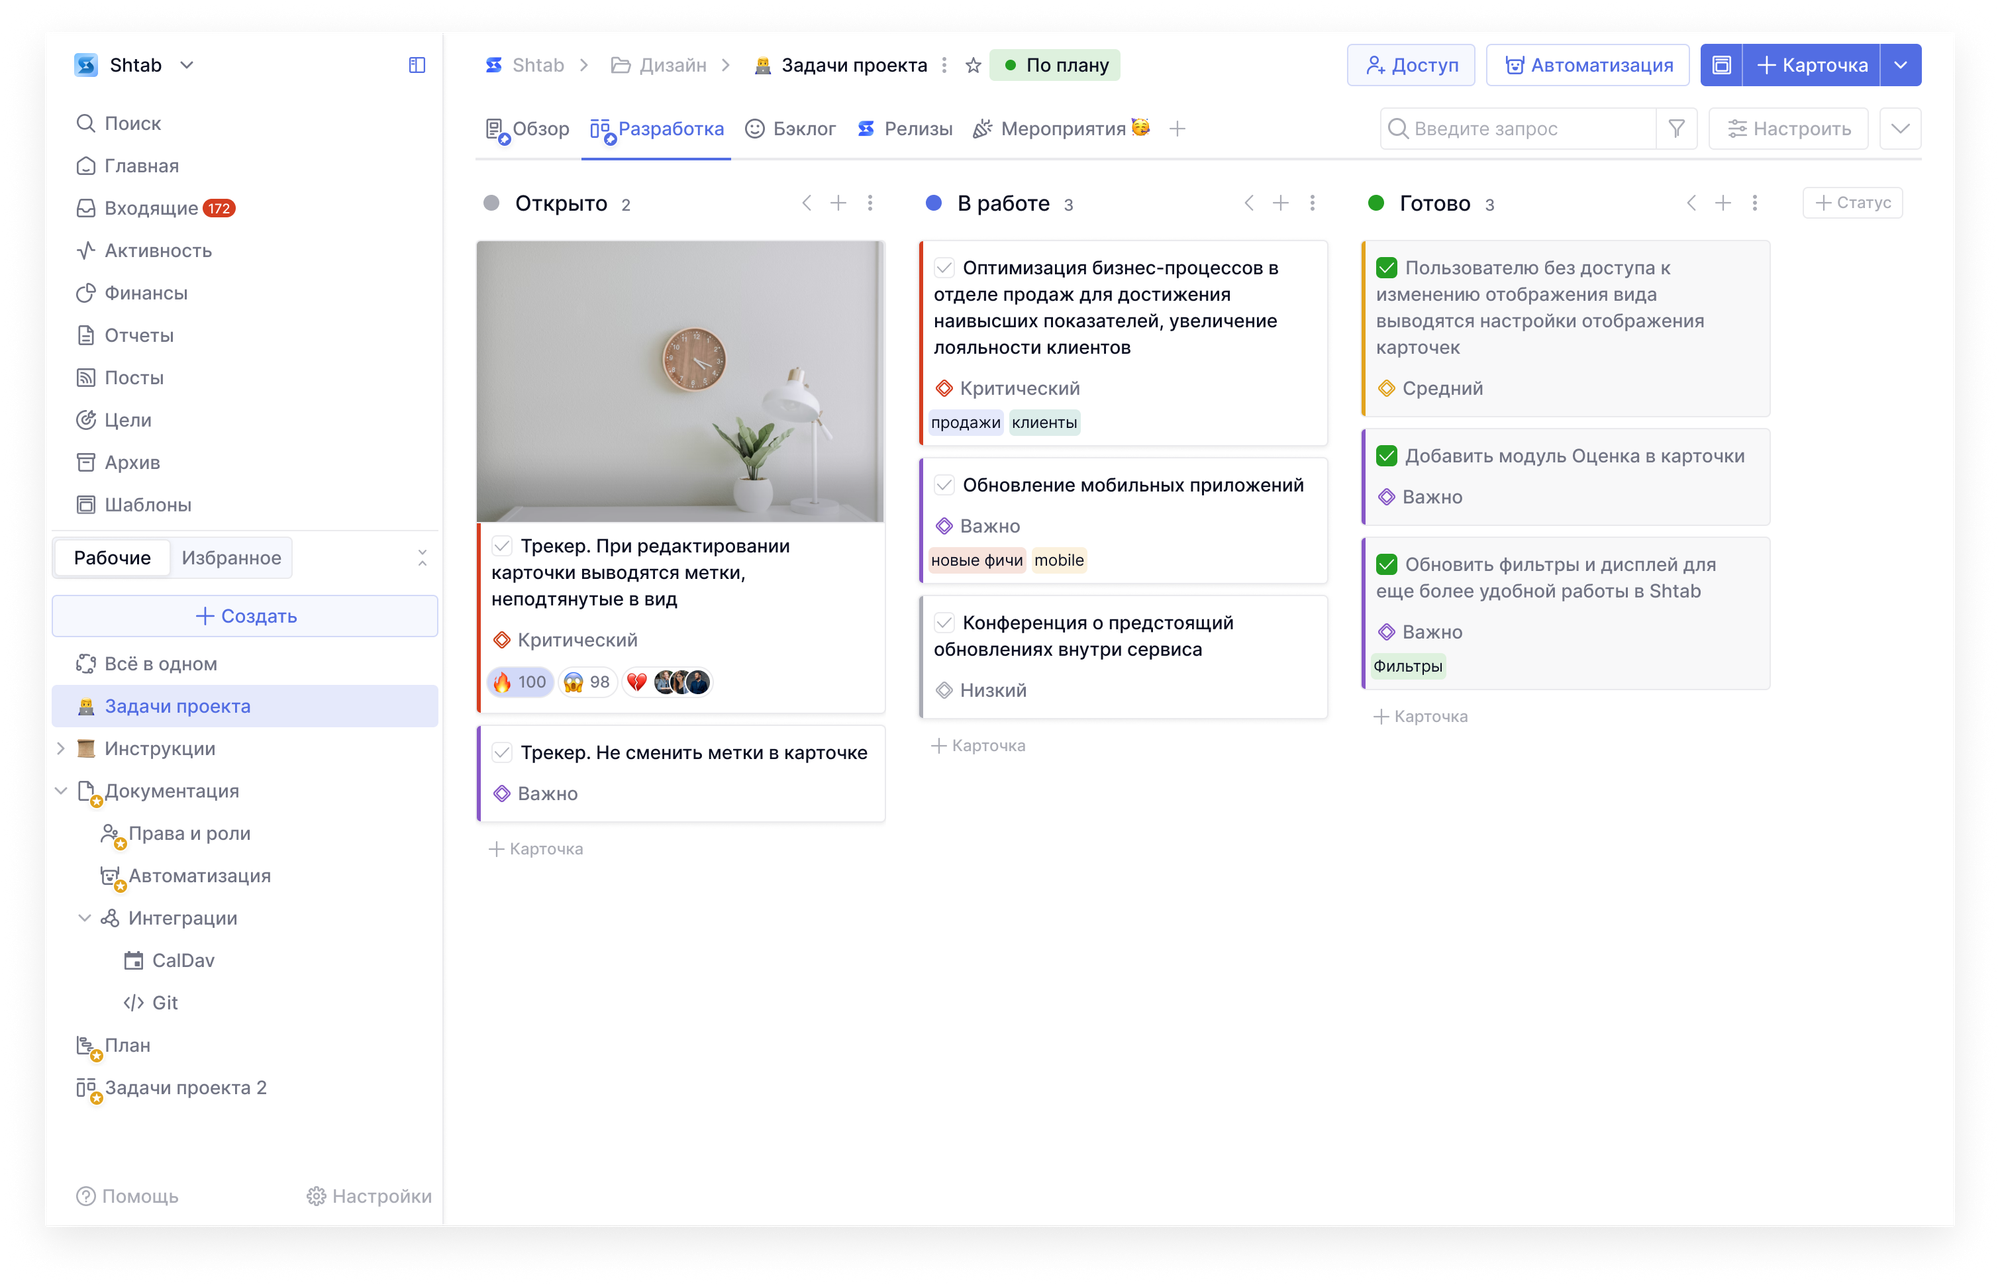The height and width of the screenshot is (1285, 2000).
Task: Collapse the sidebar panel icon
Action: click(x=417, y=65)
